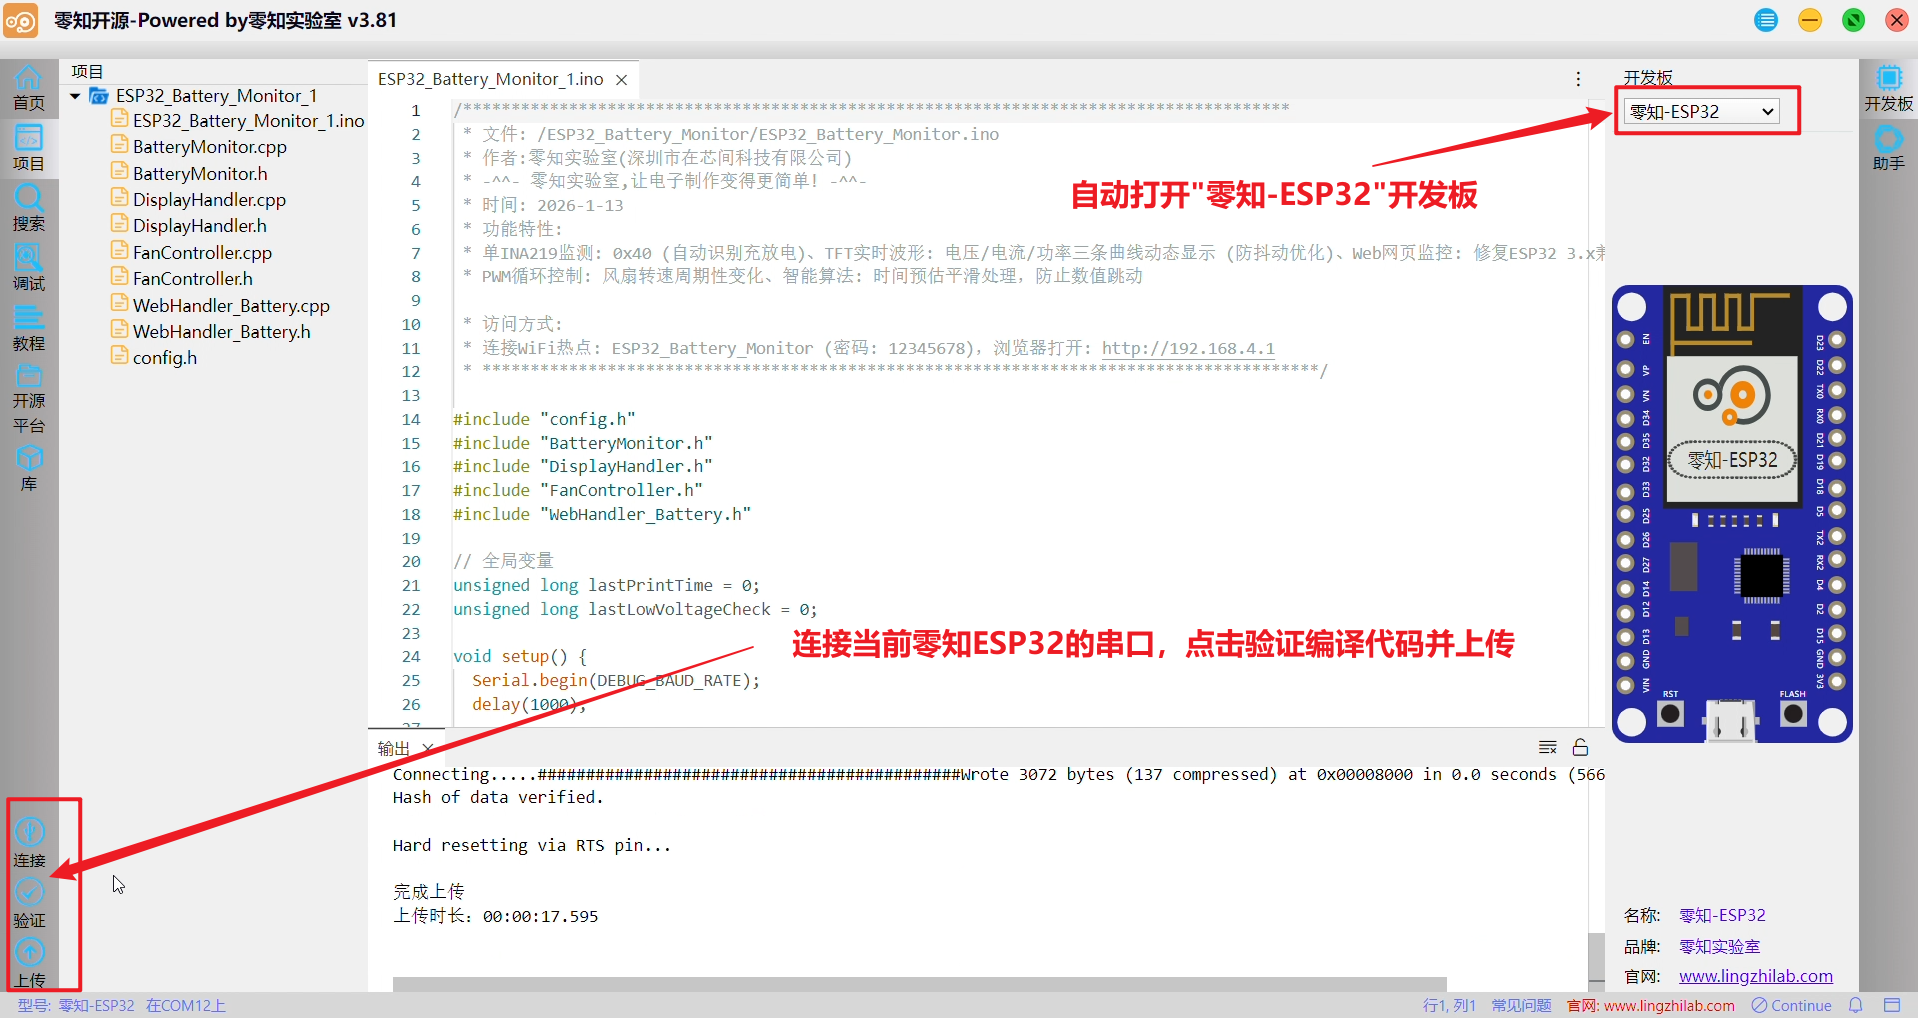This screenshot has width=1918, height=1018.
Task: Open FanController.cpp file
Action: (192, 253)
